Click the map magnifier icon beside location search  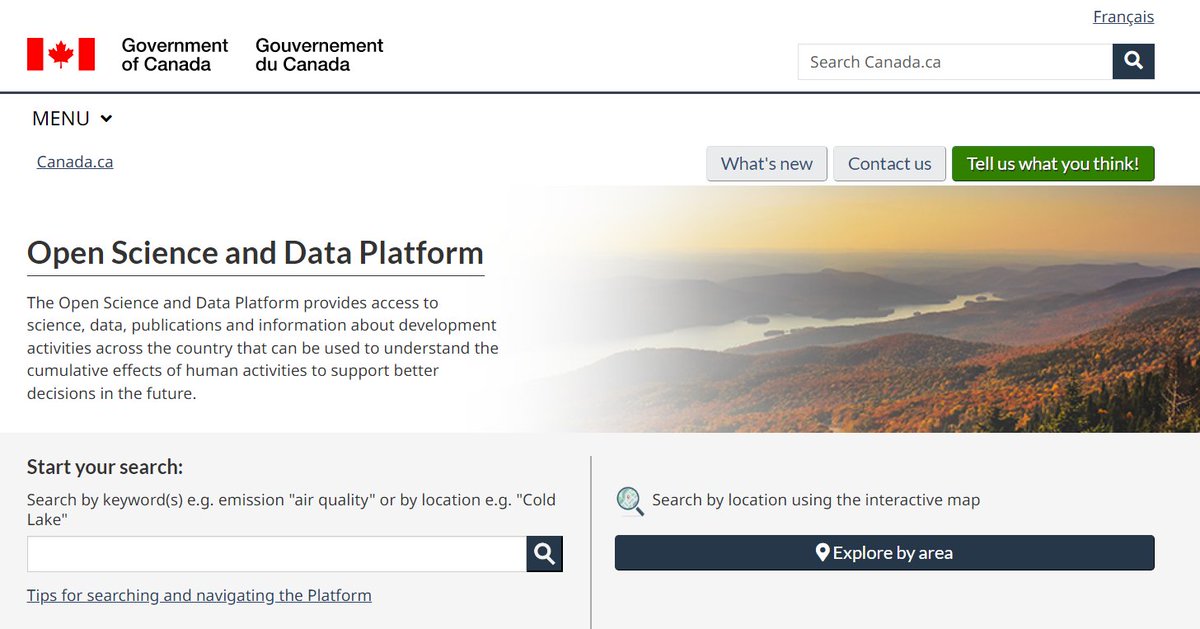630,500
